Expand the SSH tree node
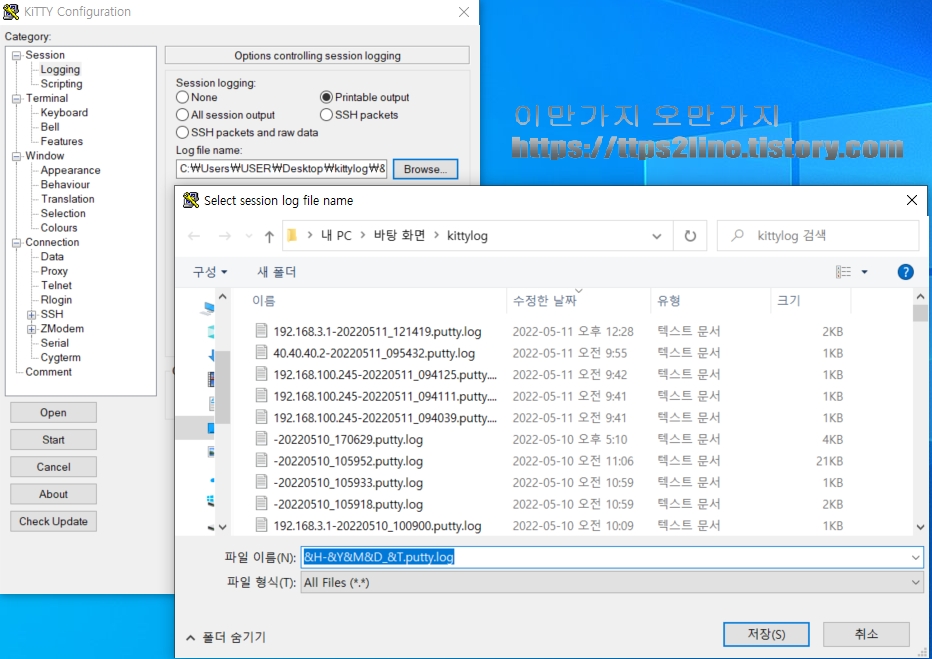The height and width of the screenshot is (659, 932). tap(32, 314)
